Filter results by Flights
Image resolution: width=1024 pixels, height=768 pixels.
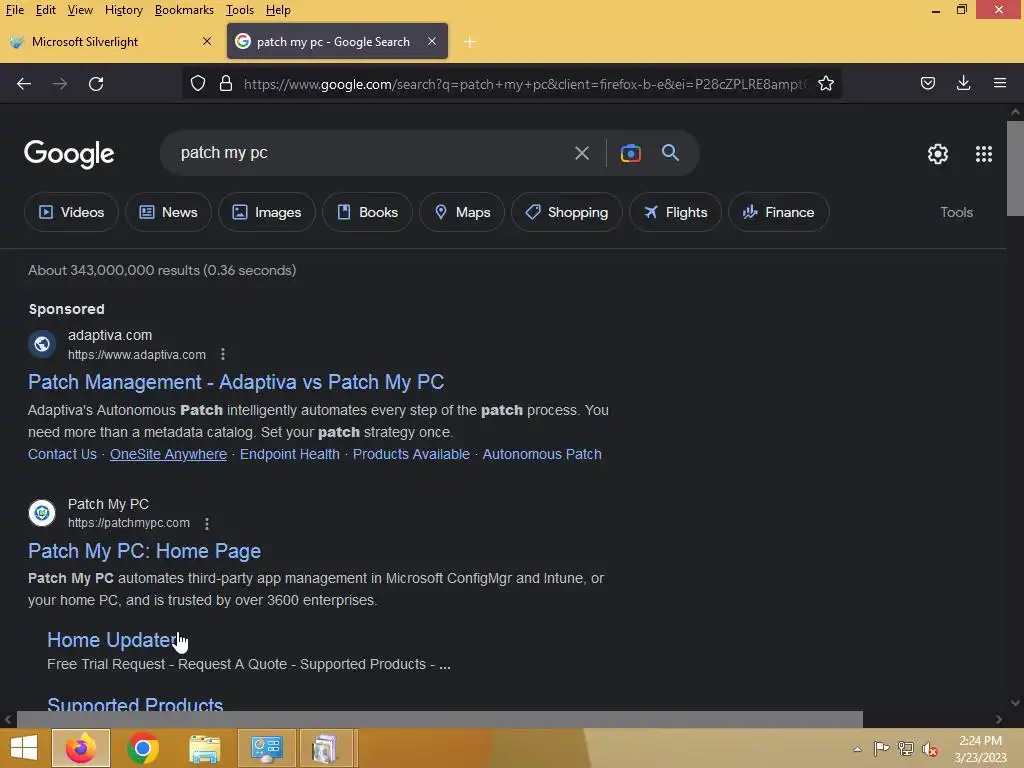click(675, 212)
